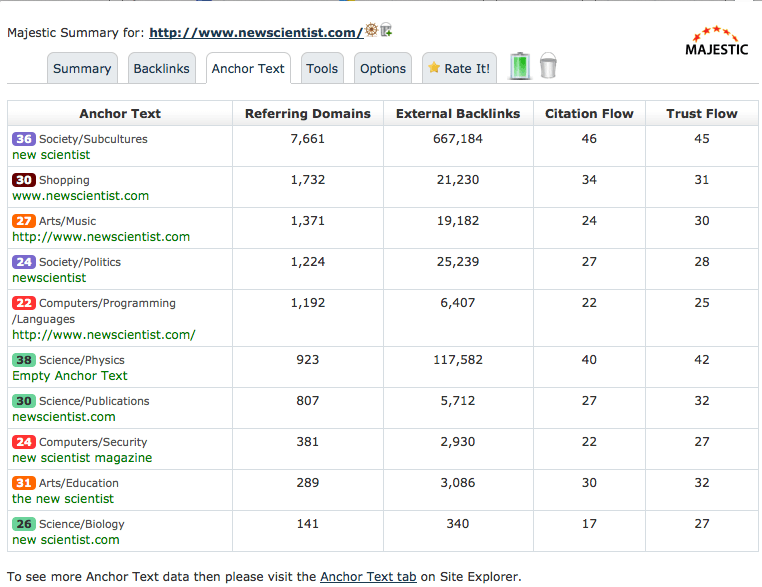
Task: Click the add-to-bucket icon beside the URL
Action: tap(386, 30)
